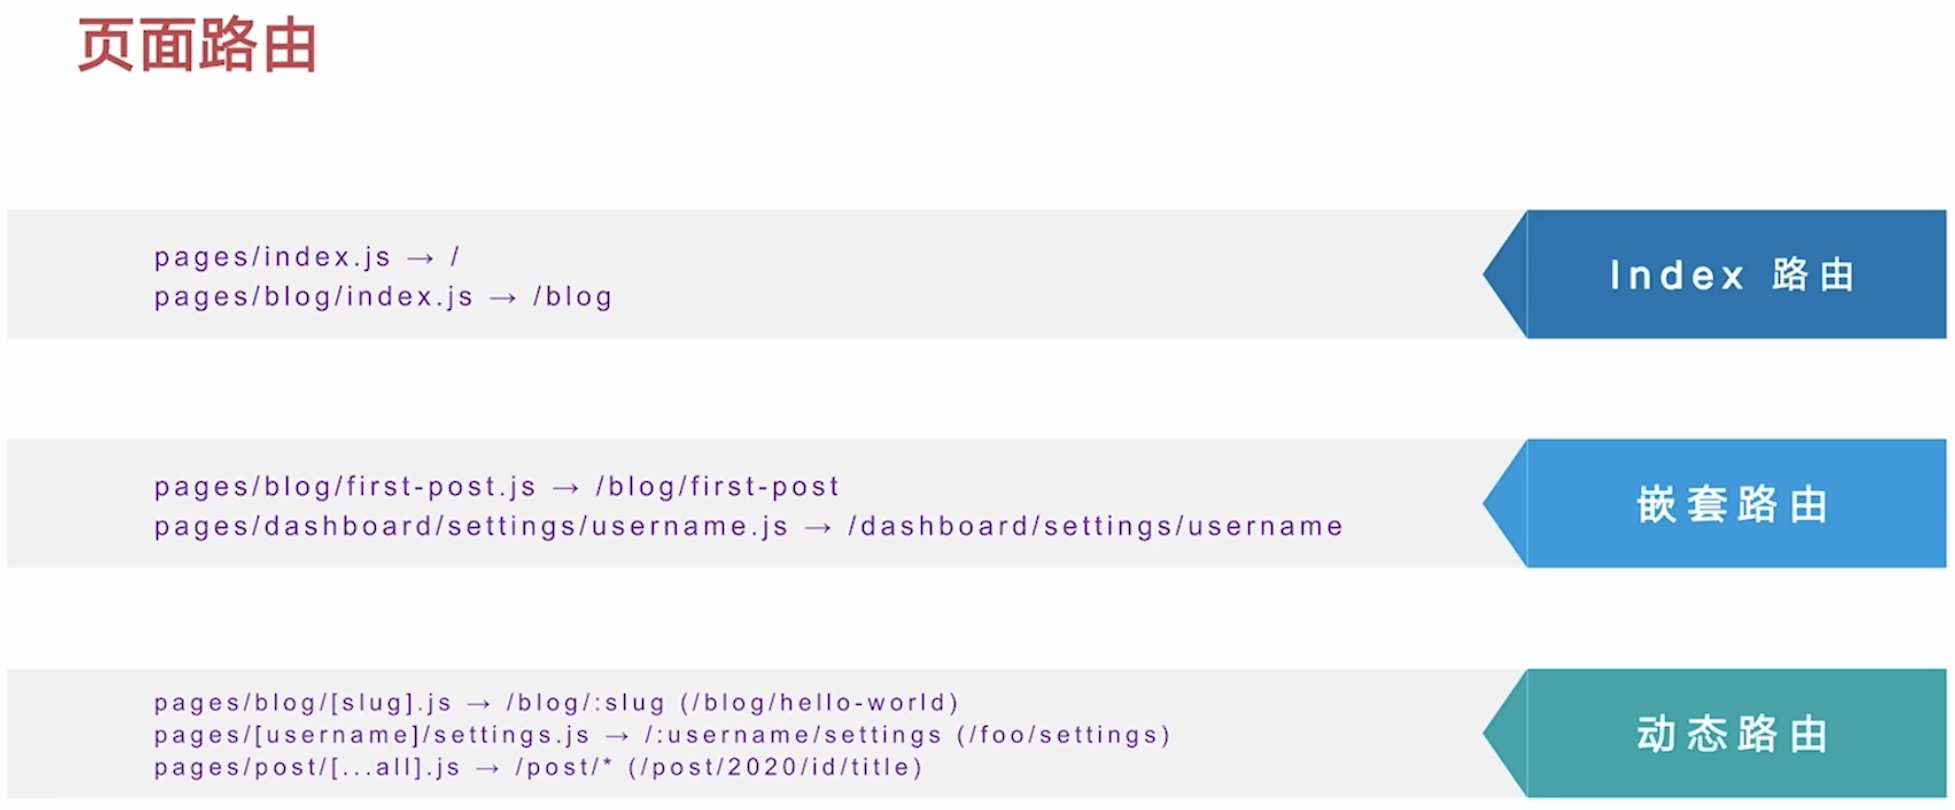This screenshot has width=1955, height=810.
Task: Click the "pages/index.js" file path text
Action: pos(272,258)
